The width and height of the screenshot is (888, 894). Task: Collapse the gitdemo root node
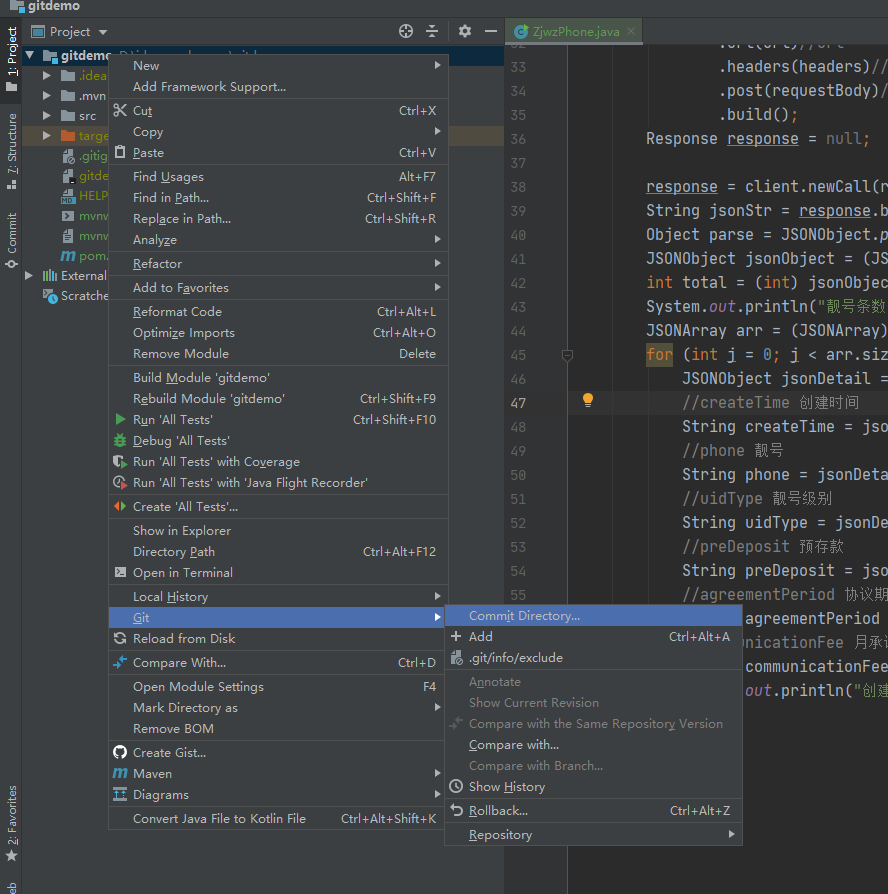[30, 55]
